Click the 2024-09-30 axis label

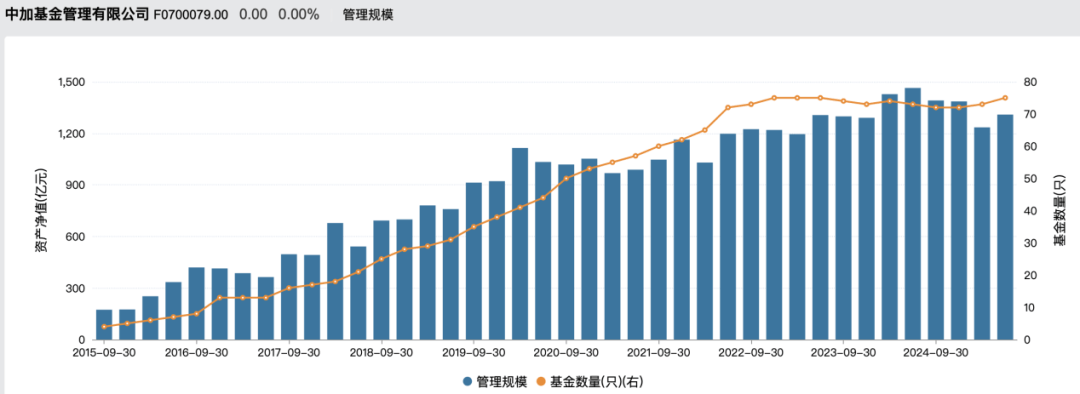click(x=935, y=352)
